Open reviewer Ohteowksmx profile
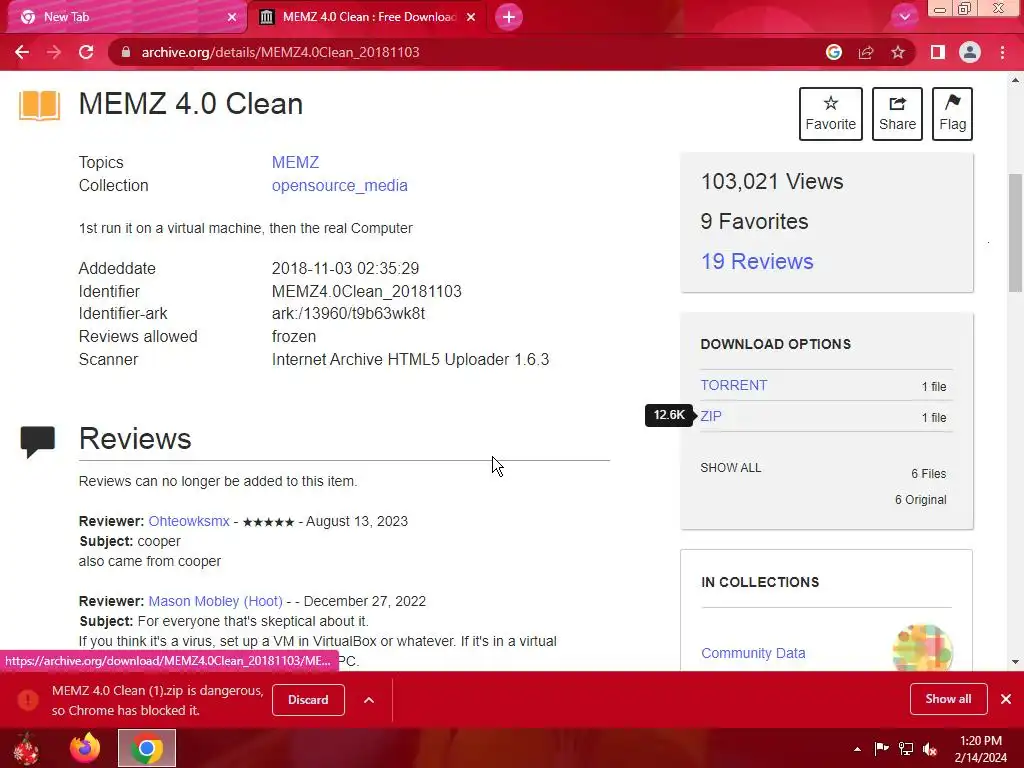This screenshot has width=1024, height=768. pyautogui.click(x=189, y=521)
